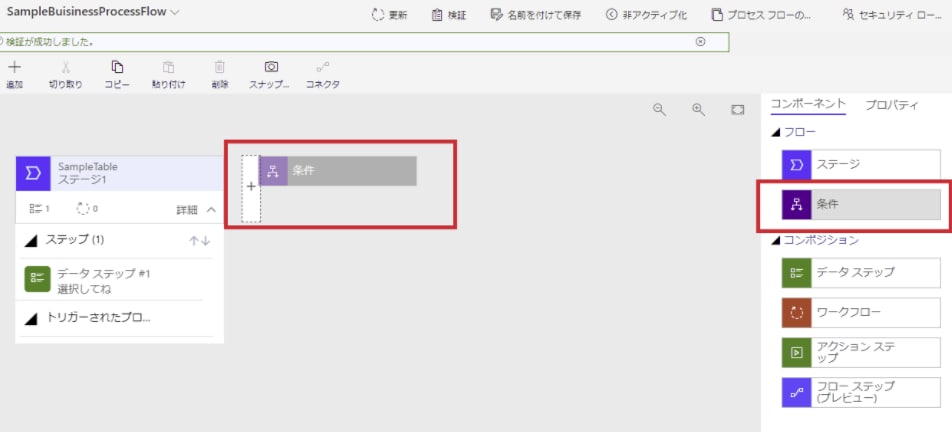Image resolution: width=952 pixels, height=432 pixels.
Task: Click the ワークフロー orange circle icon
Action: point(797,312)
